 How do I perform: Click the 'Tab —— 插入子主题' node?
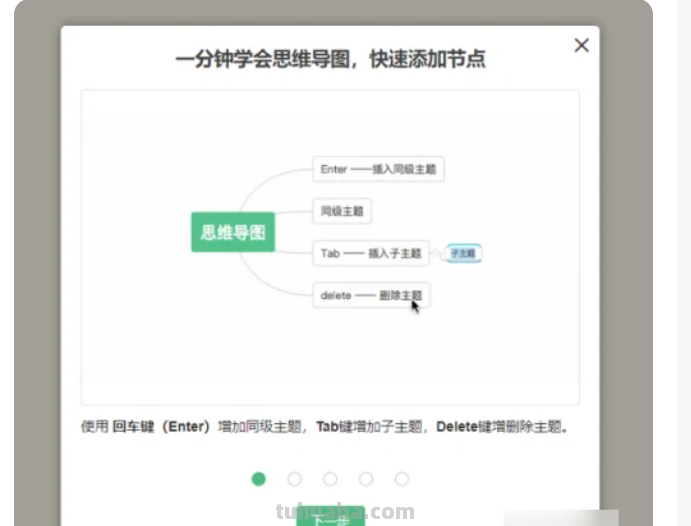(x=371, y=253)
